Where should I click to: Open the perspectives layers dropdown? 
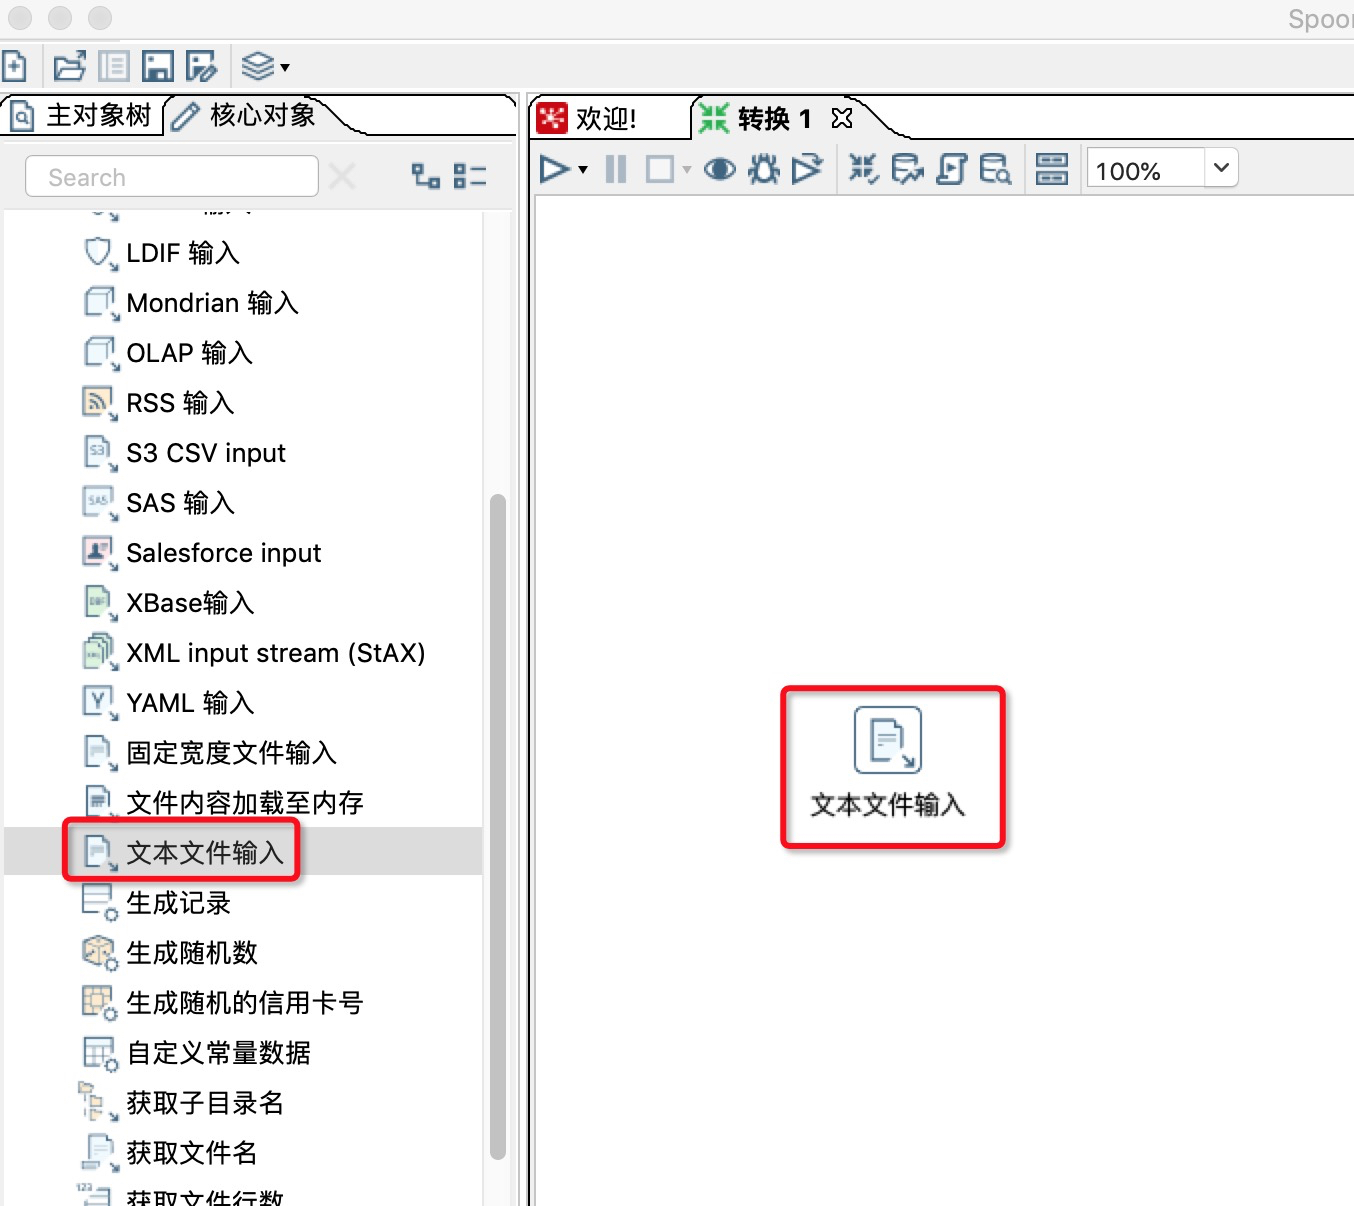(x=266, y=67)
